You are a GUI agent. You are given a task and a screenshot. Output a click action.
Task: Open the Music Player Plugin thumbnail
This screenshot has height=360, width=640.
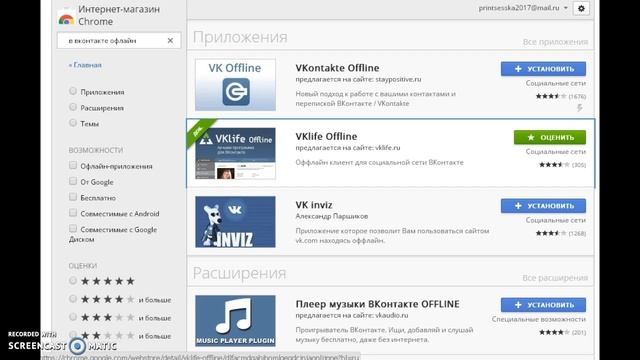[235, 321]
